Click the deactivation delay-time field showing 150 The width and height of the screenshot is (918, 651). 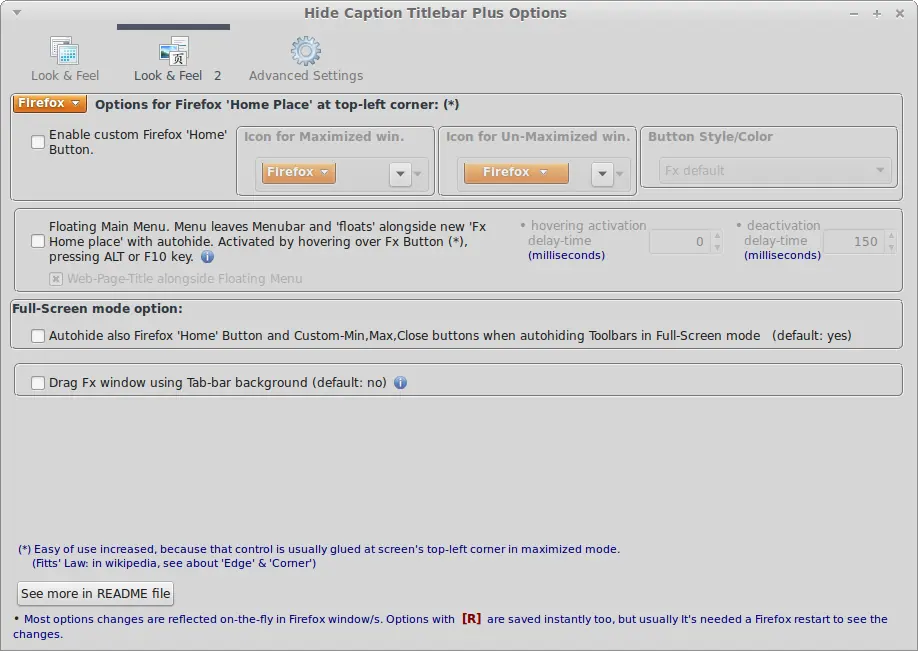pyautogui.click(x=854, y=242)
